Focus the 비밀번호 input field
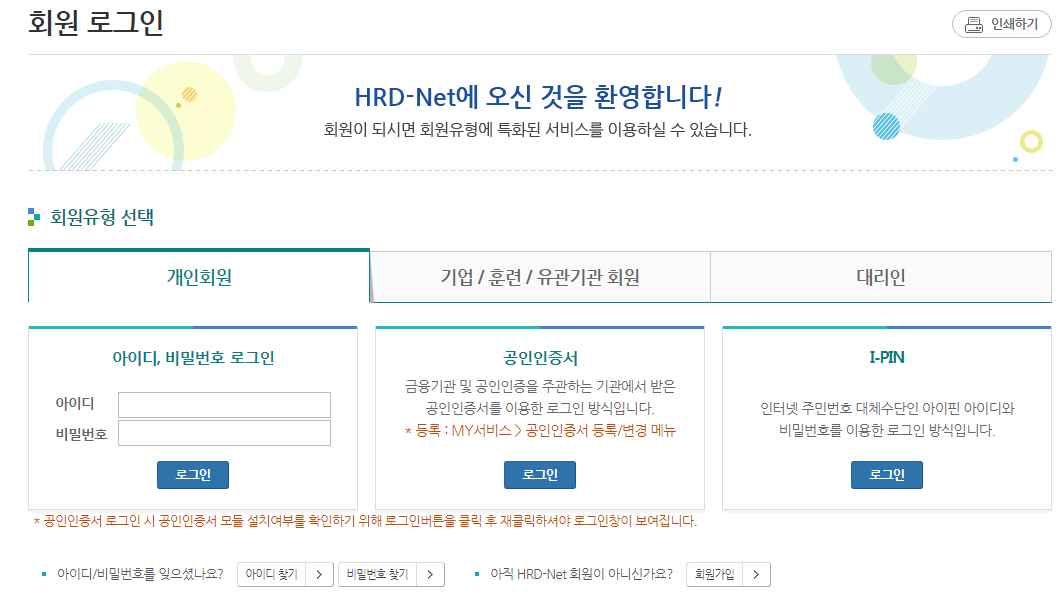Viewport: 1062px width, 595px height. point(224,433)
